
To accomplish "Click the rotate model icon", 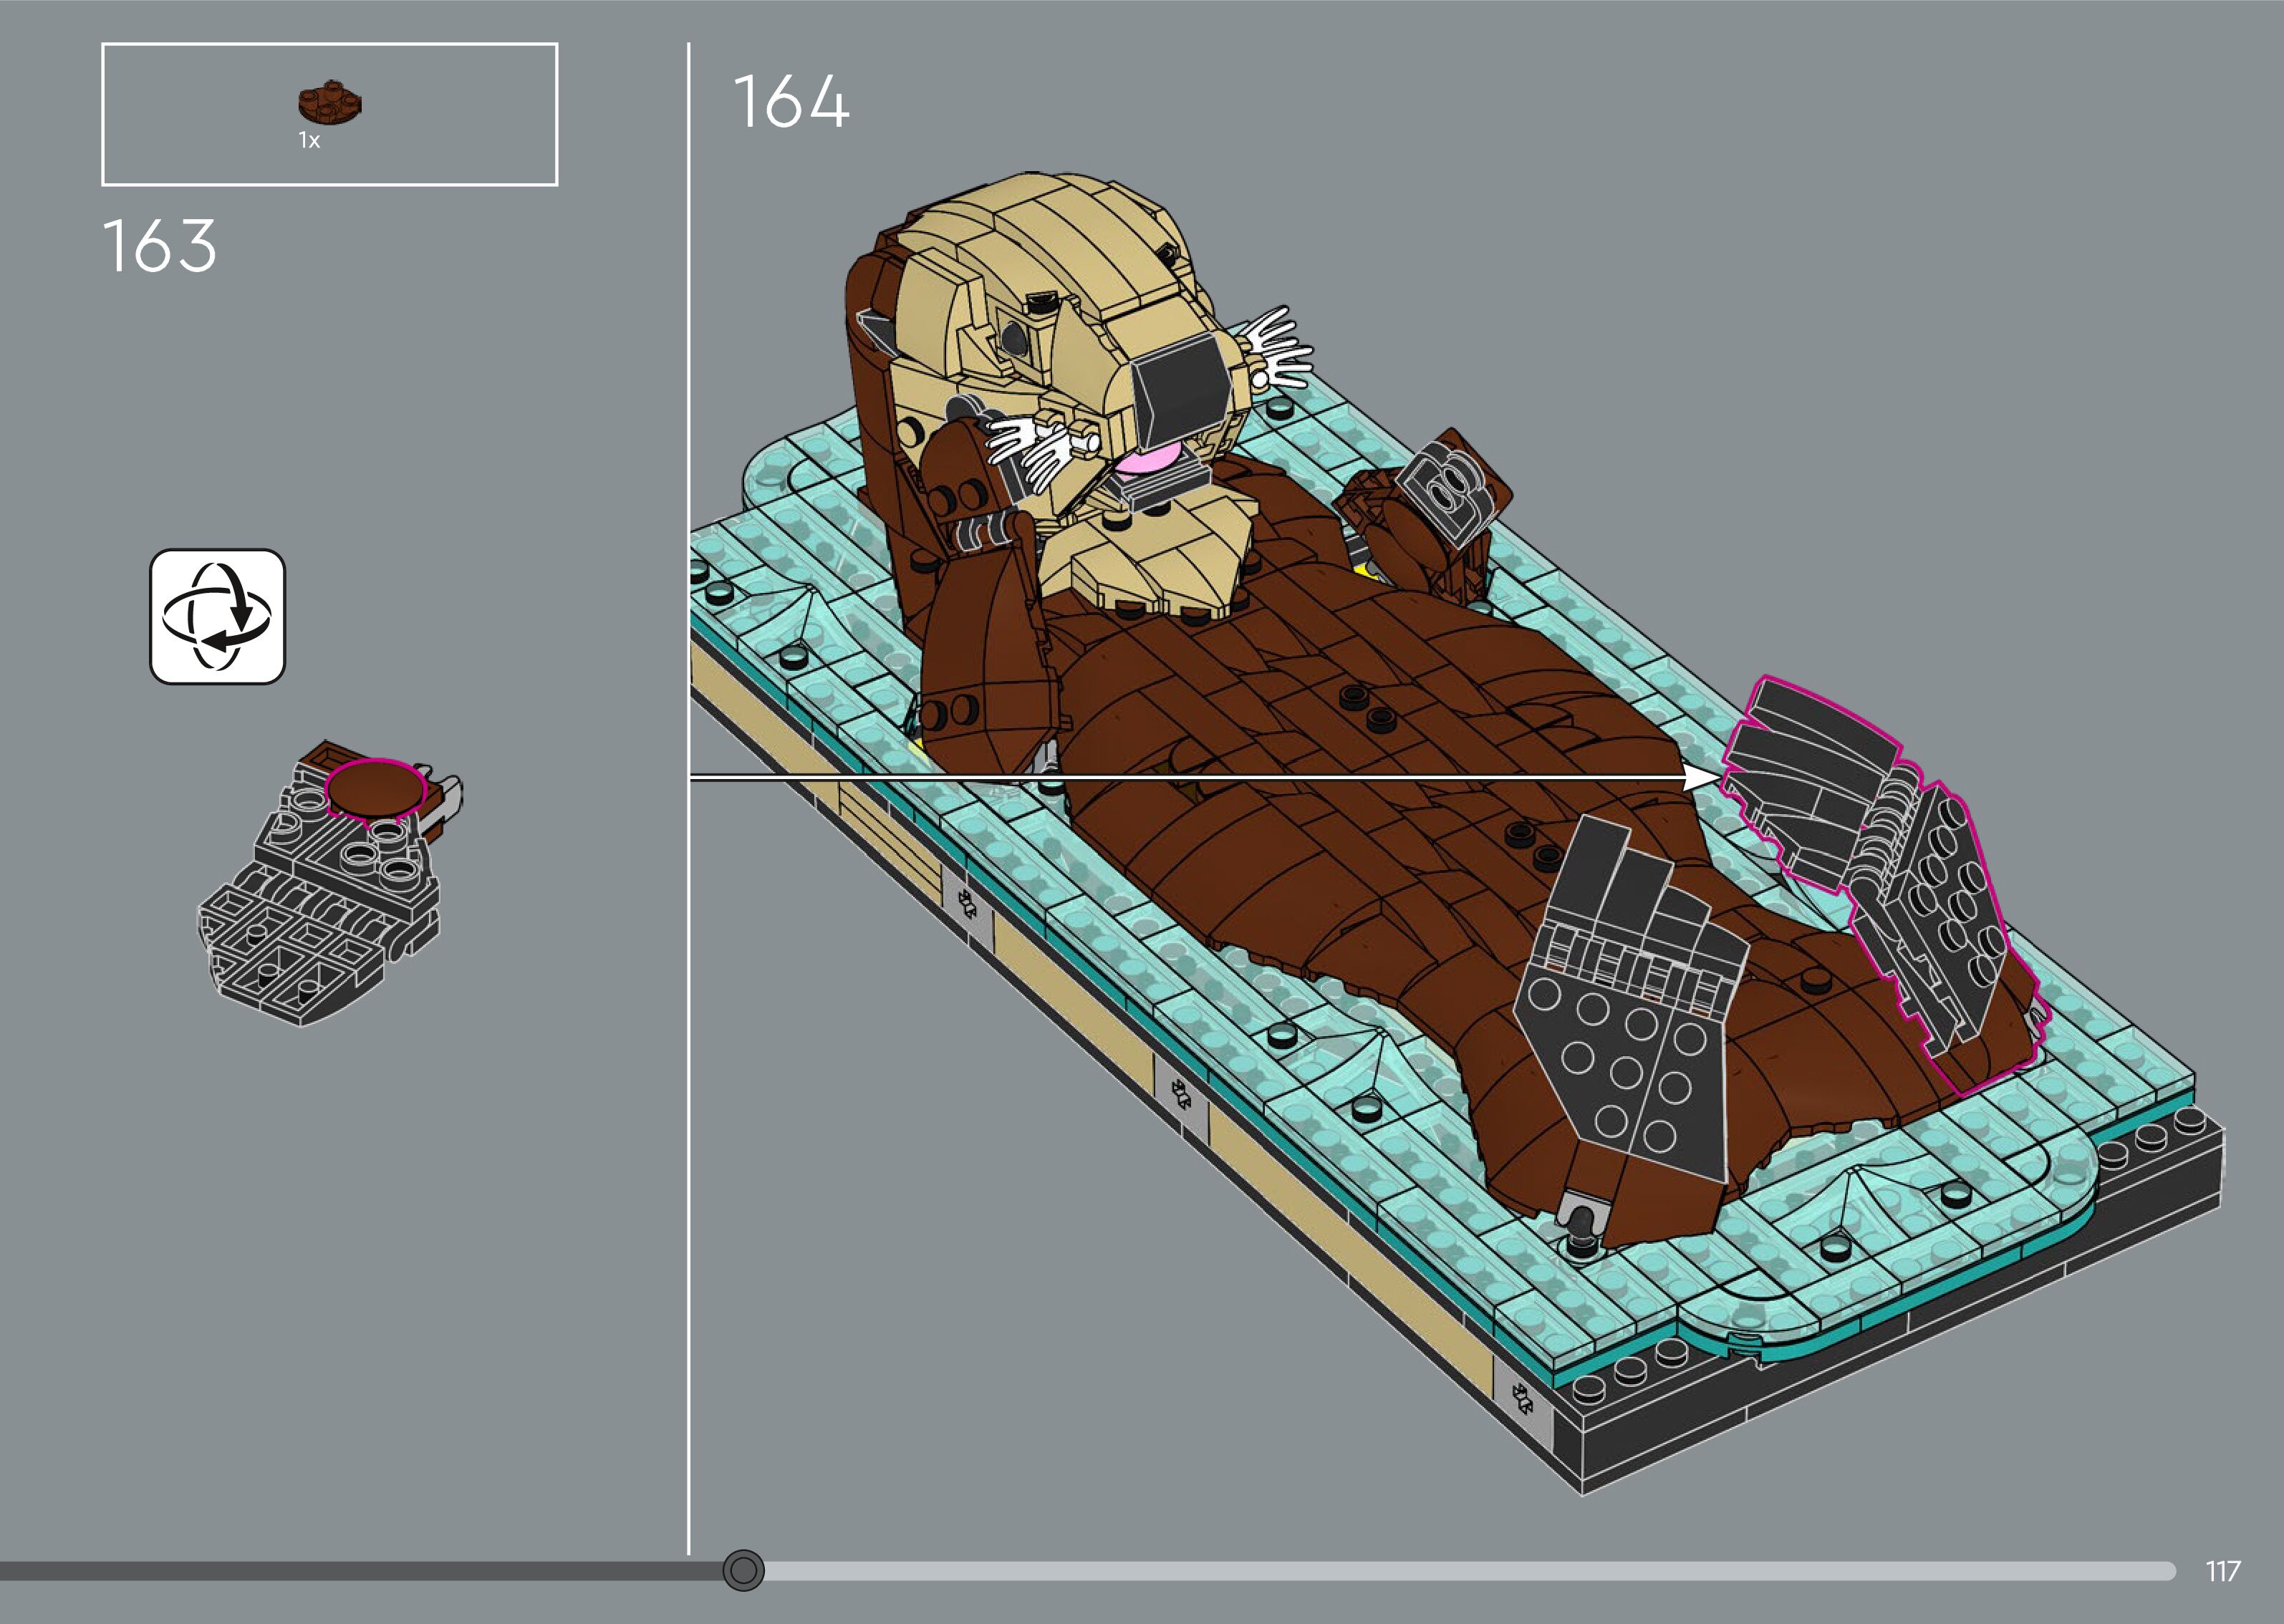I will tap(217, 616).
